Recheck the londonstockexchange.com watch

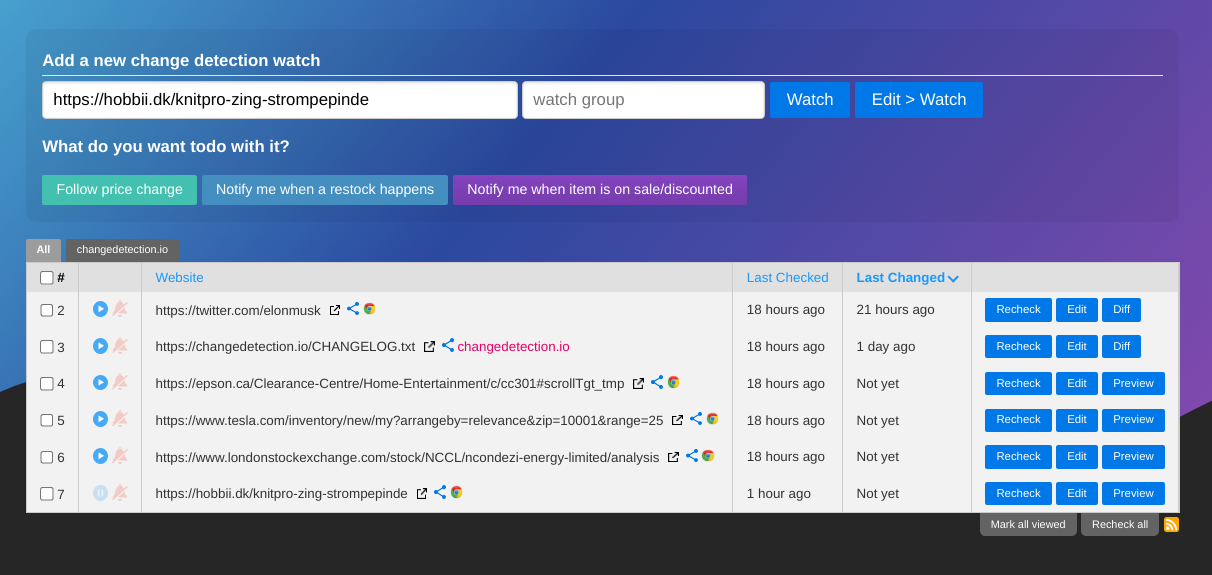pos(1018,457)
